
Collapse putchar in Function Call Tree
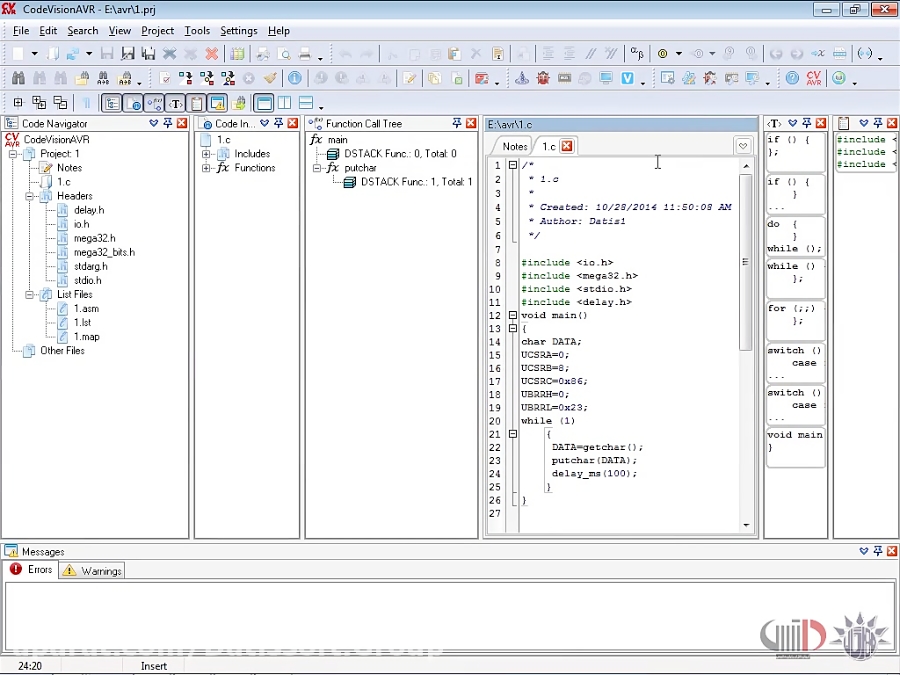coord(317,168)
